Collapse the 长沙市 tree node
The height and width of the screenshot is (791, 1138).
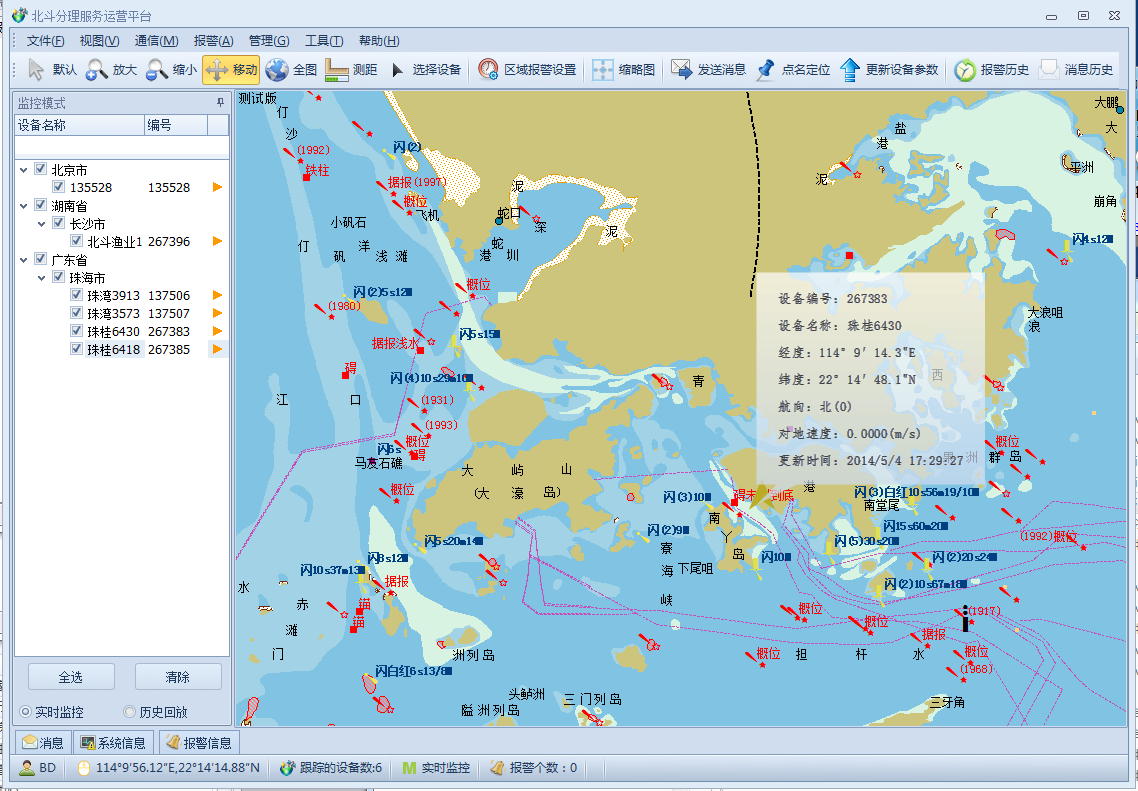(41, 224)
